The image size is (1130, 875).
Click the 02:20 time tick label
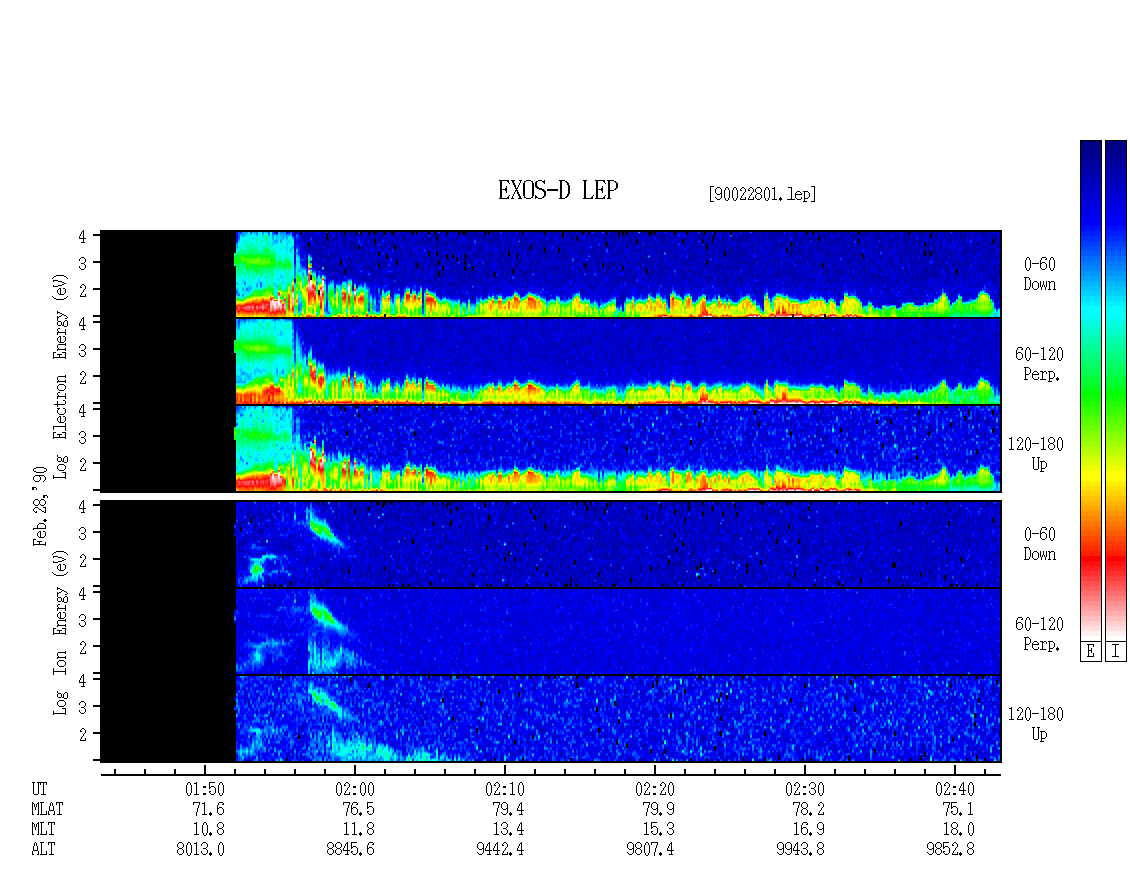(x=654, y=789)
